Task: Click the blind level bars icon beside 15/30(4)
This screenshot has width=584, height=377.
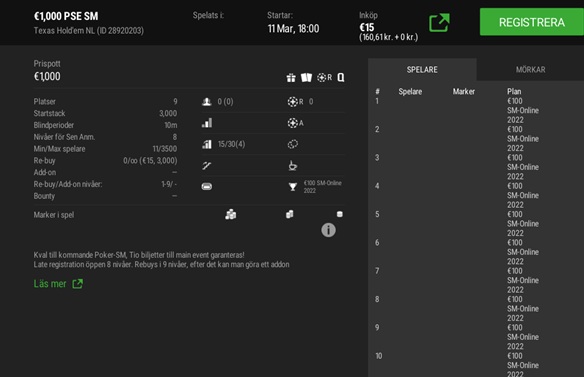Action: click(207, 144)
